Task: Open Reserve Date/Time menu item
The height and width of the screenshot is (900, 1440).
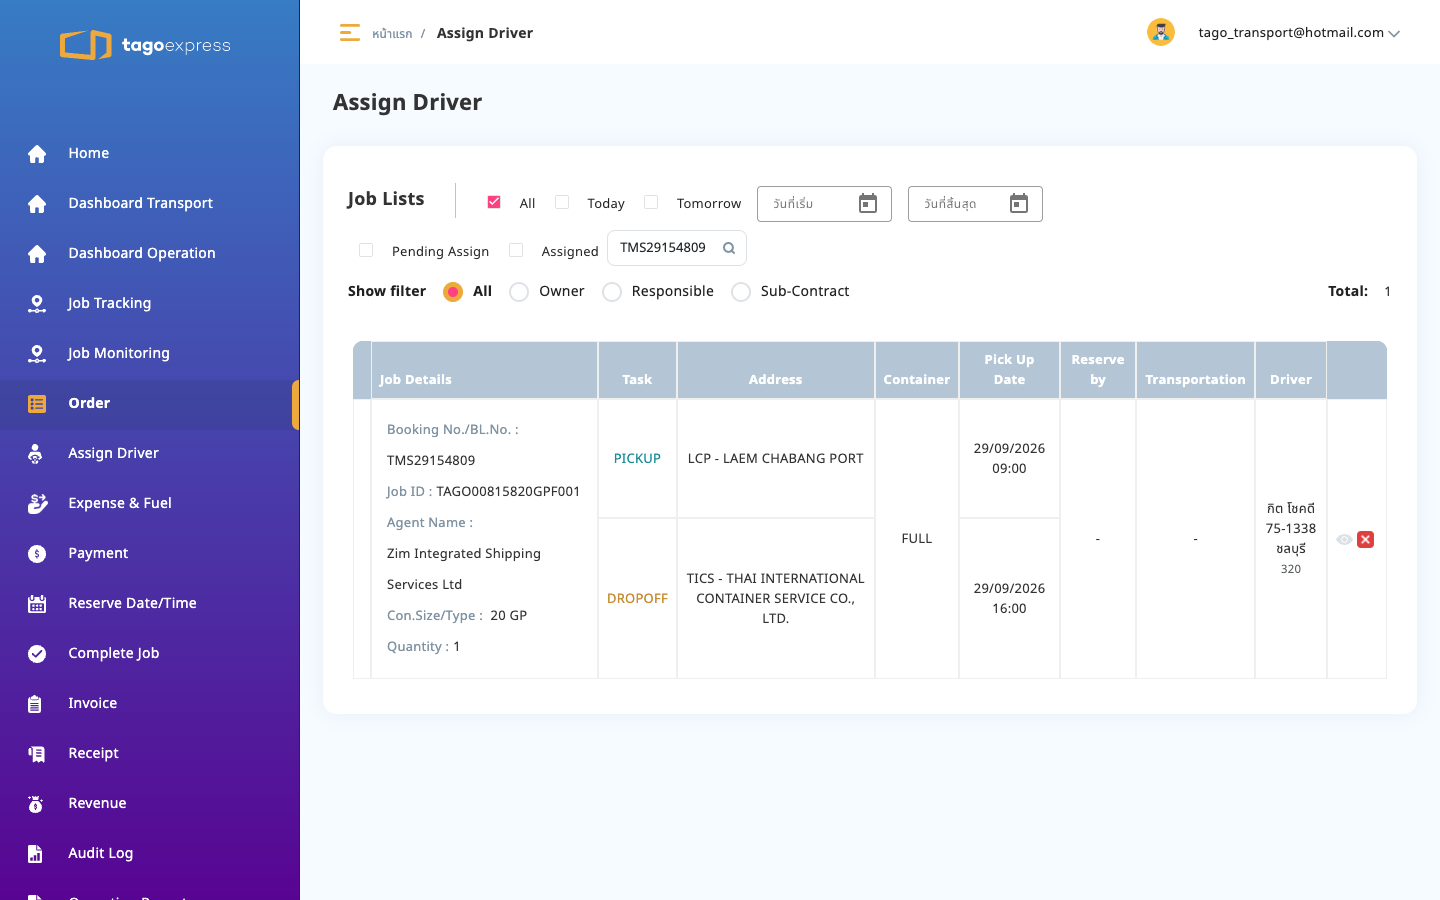Action: (x=132, y=603)
